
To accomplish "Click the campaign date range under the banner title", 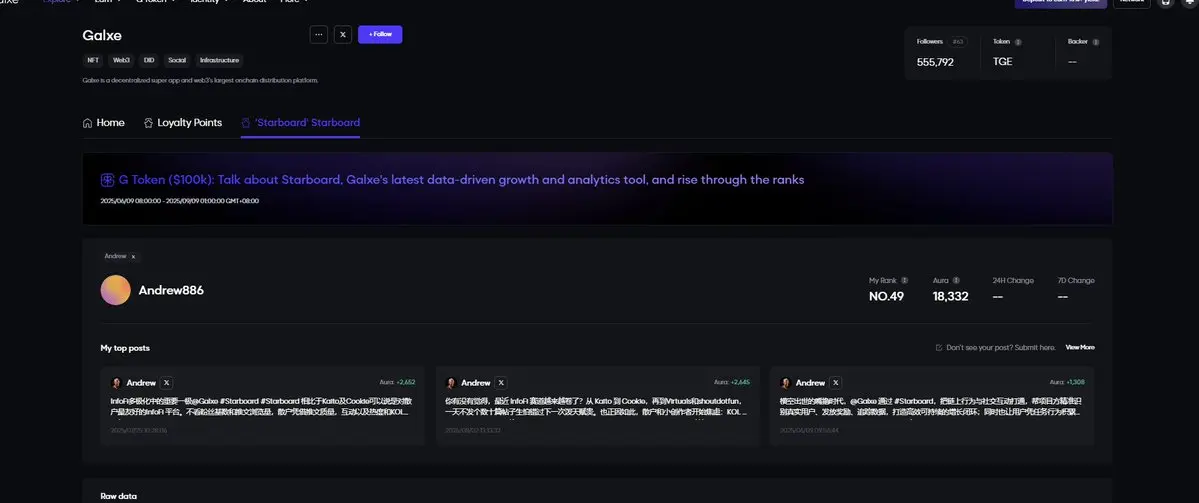I will (x=180, y=201).
